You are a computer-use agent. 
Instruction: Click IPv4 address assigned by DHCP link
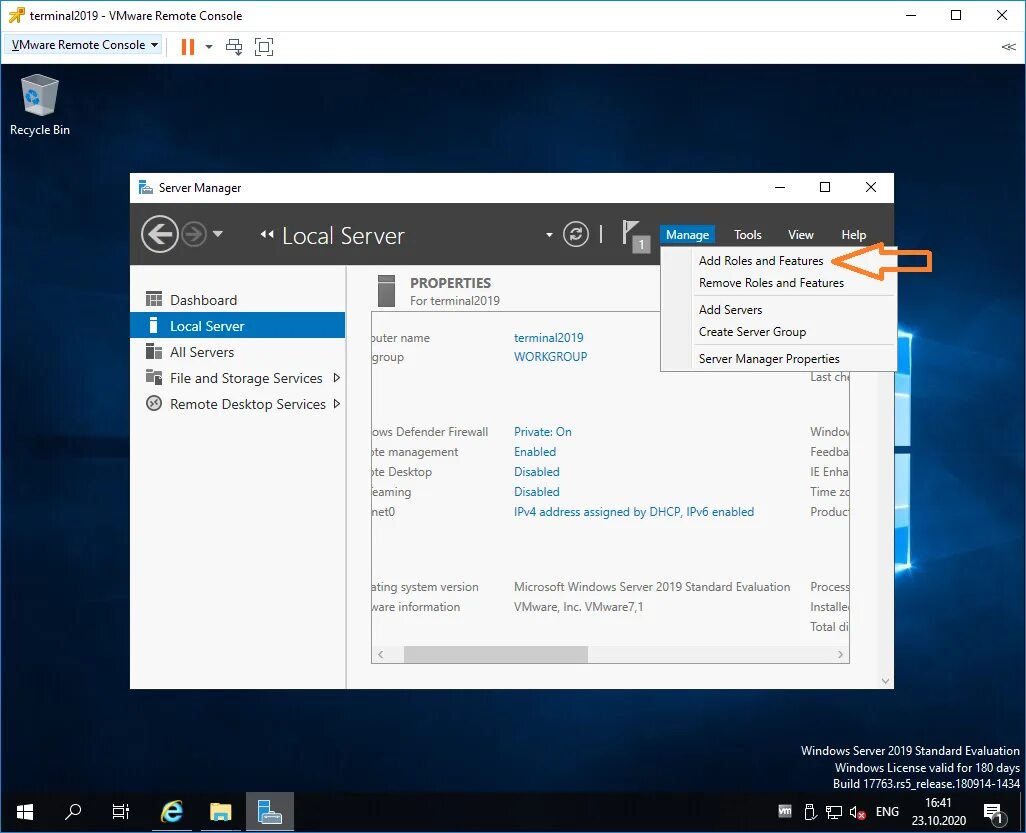633,512
